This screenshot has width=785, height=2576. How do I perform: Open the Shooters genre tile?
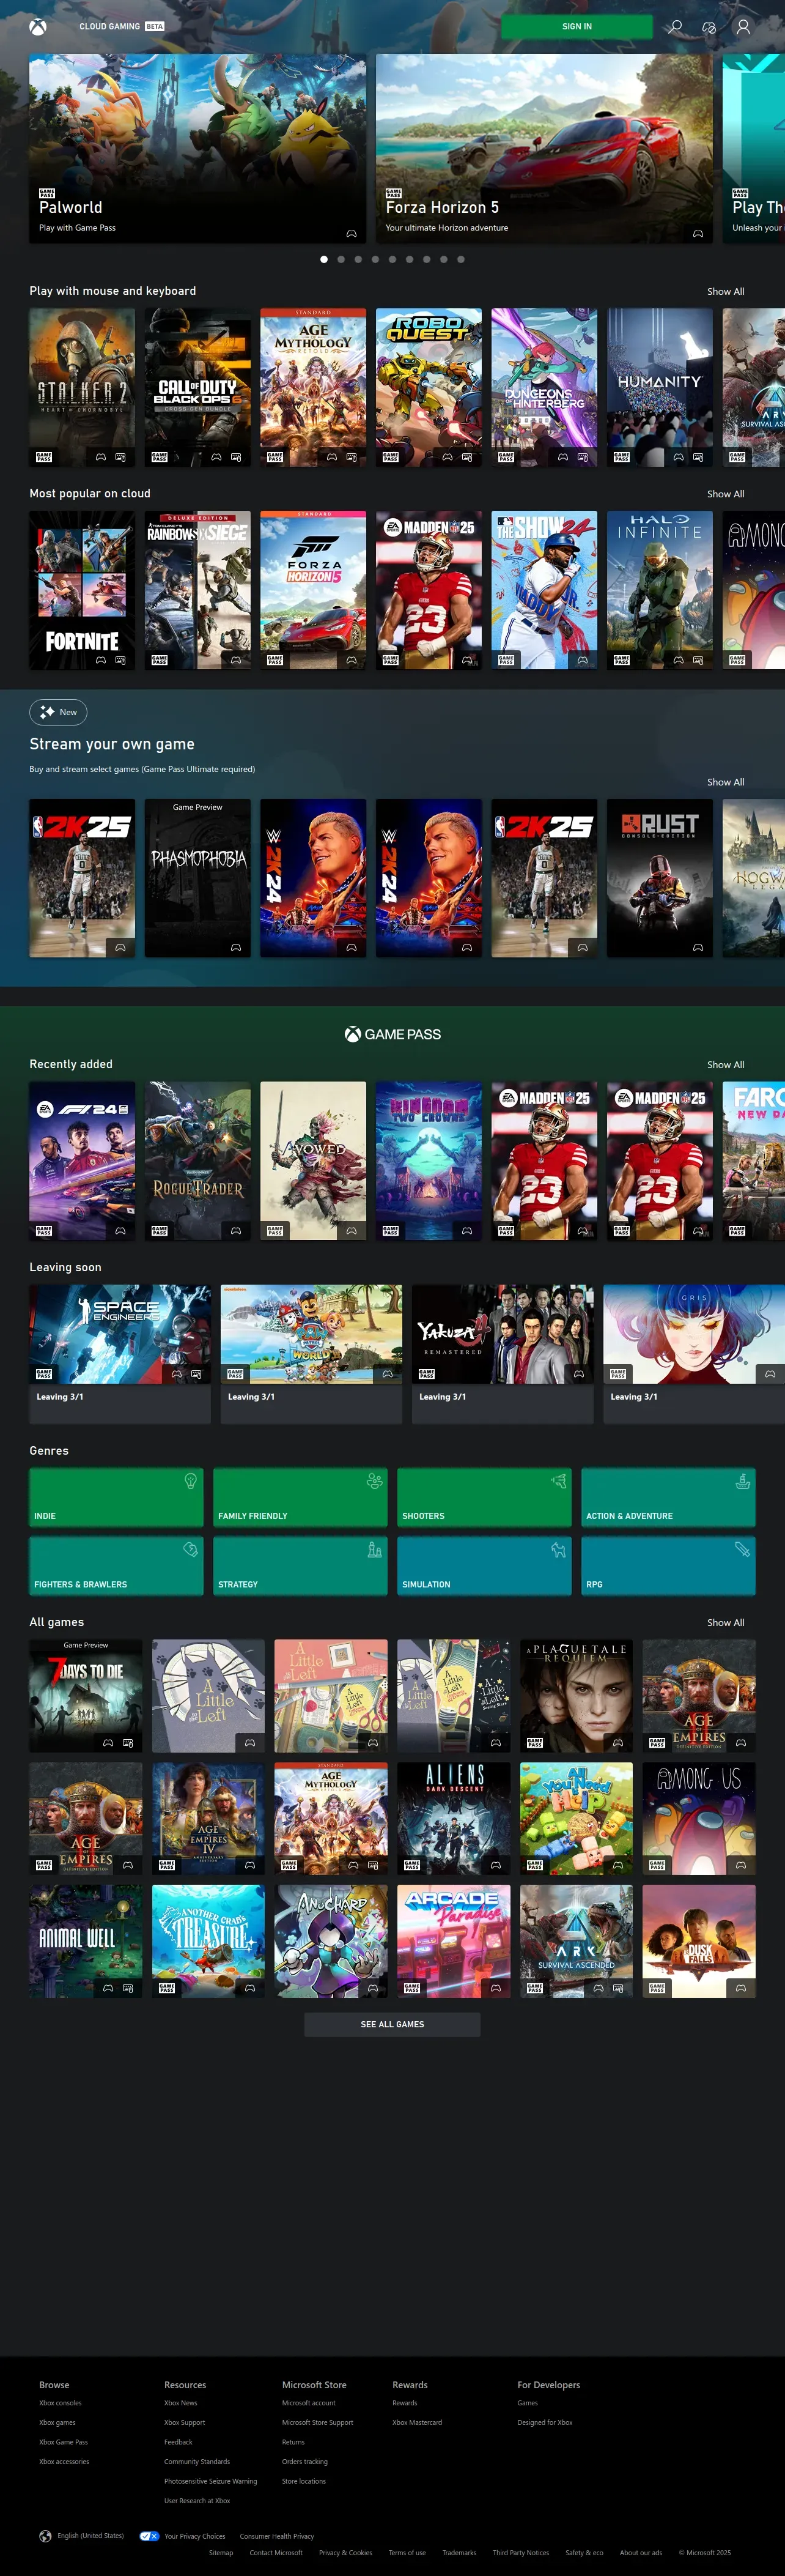pyautogui.click(x=484, y=1497)
